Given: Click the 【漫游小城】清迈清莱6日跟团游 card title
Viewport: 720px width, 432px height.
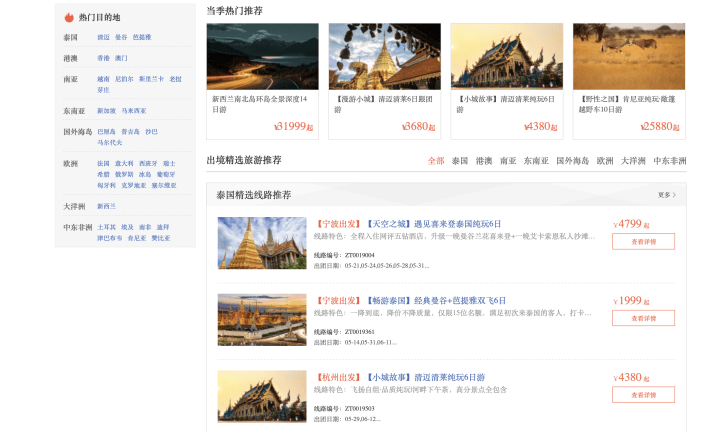Looking at the screenshot, I should (384, 105).
